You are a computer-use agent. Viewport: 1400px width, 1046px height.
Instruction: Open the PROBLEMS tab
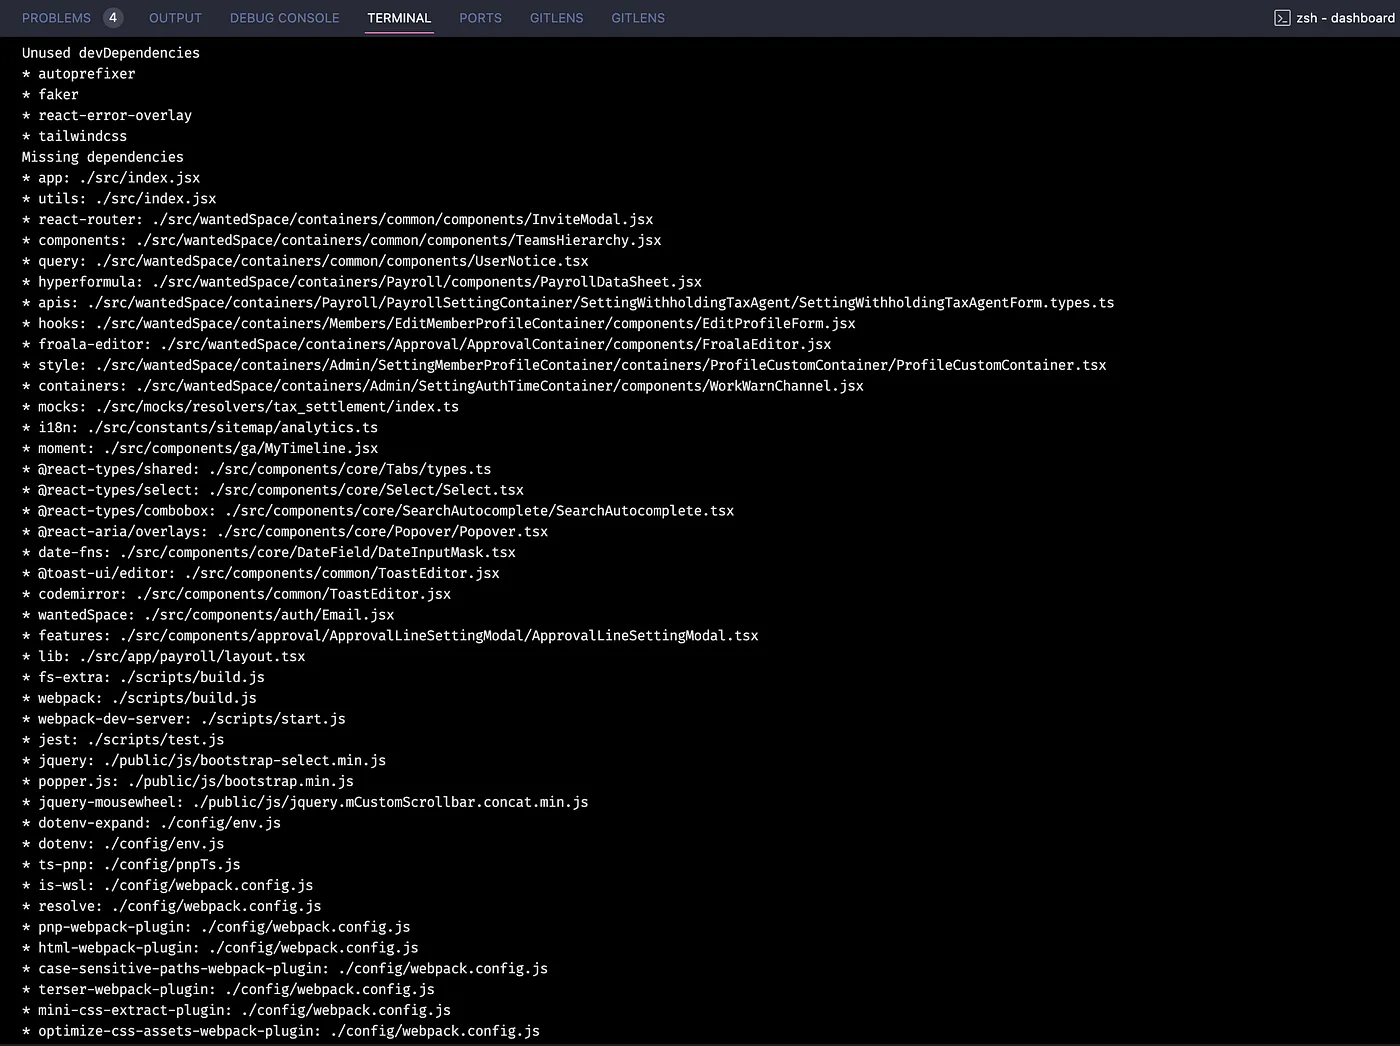tap(56, 18)
